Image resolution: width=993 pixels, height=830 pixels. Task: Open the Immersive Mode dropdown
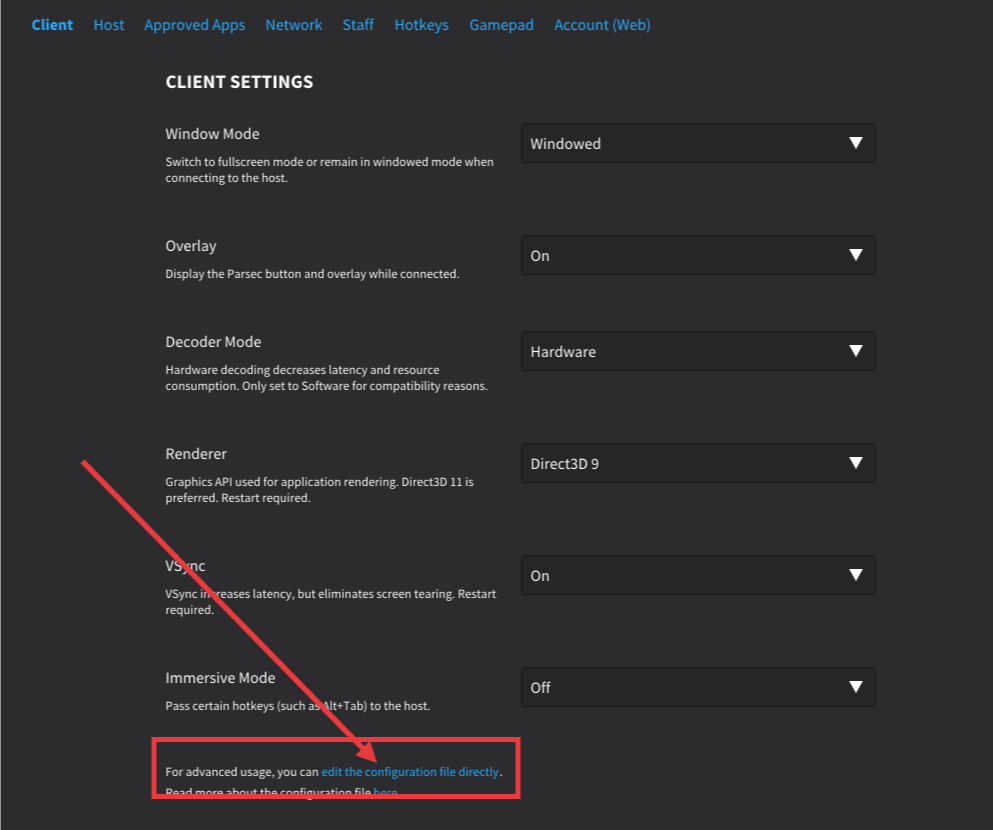click(697, 687)
